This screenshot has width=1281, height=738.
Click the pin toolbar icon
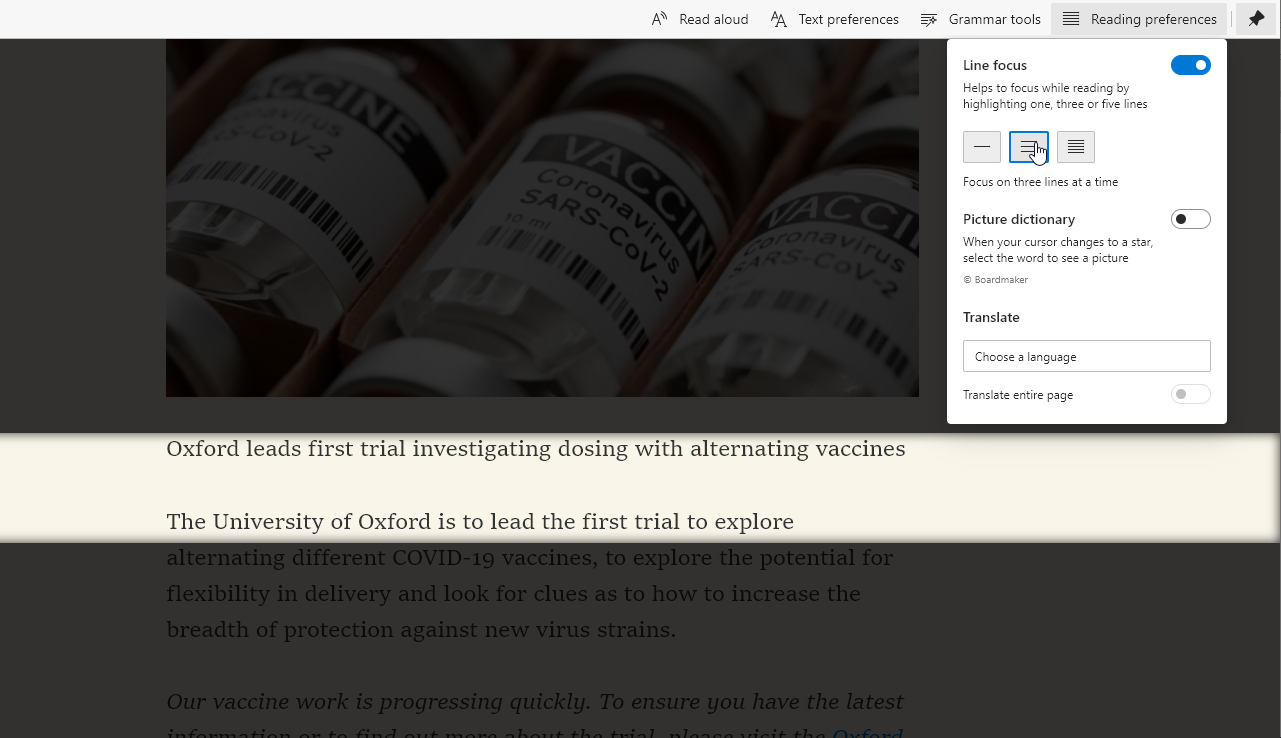[1256, 19]
